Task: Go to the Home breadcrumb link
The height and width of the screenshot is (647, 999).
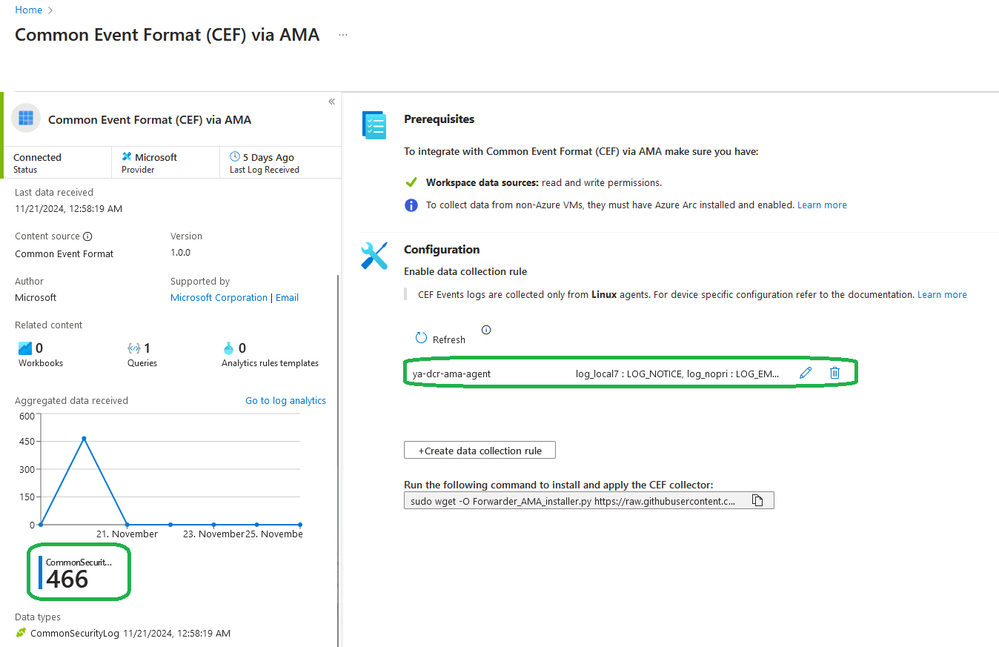Action: [x=28, y=10]
